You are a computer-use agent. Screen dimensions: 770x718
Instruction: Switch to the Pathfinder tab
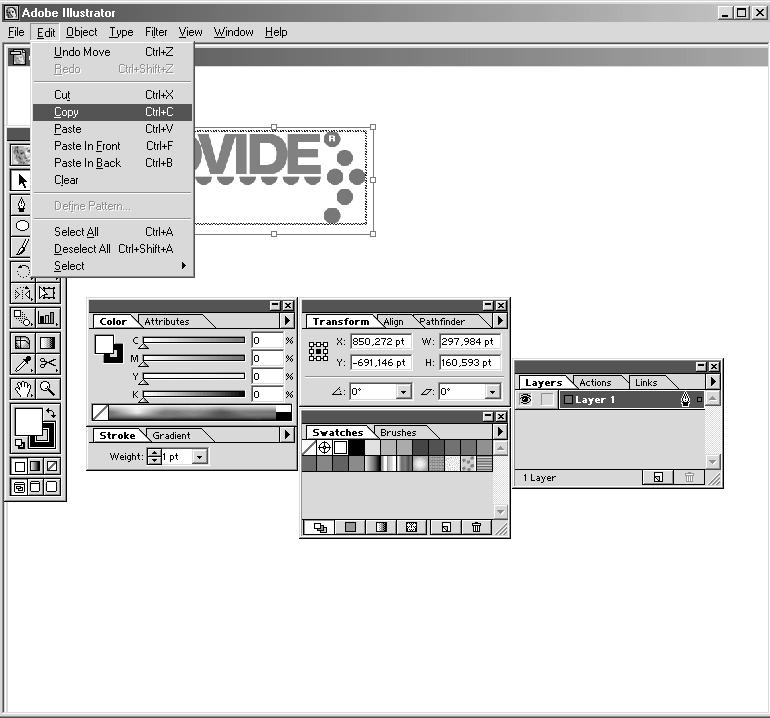[x=442, y=322]
